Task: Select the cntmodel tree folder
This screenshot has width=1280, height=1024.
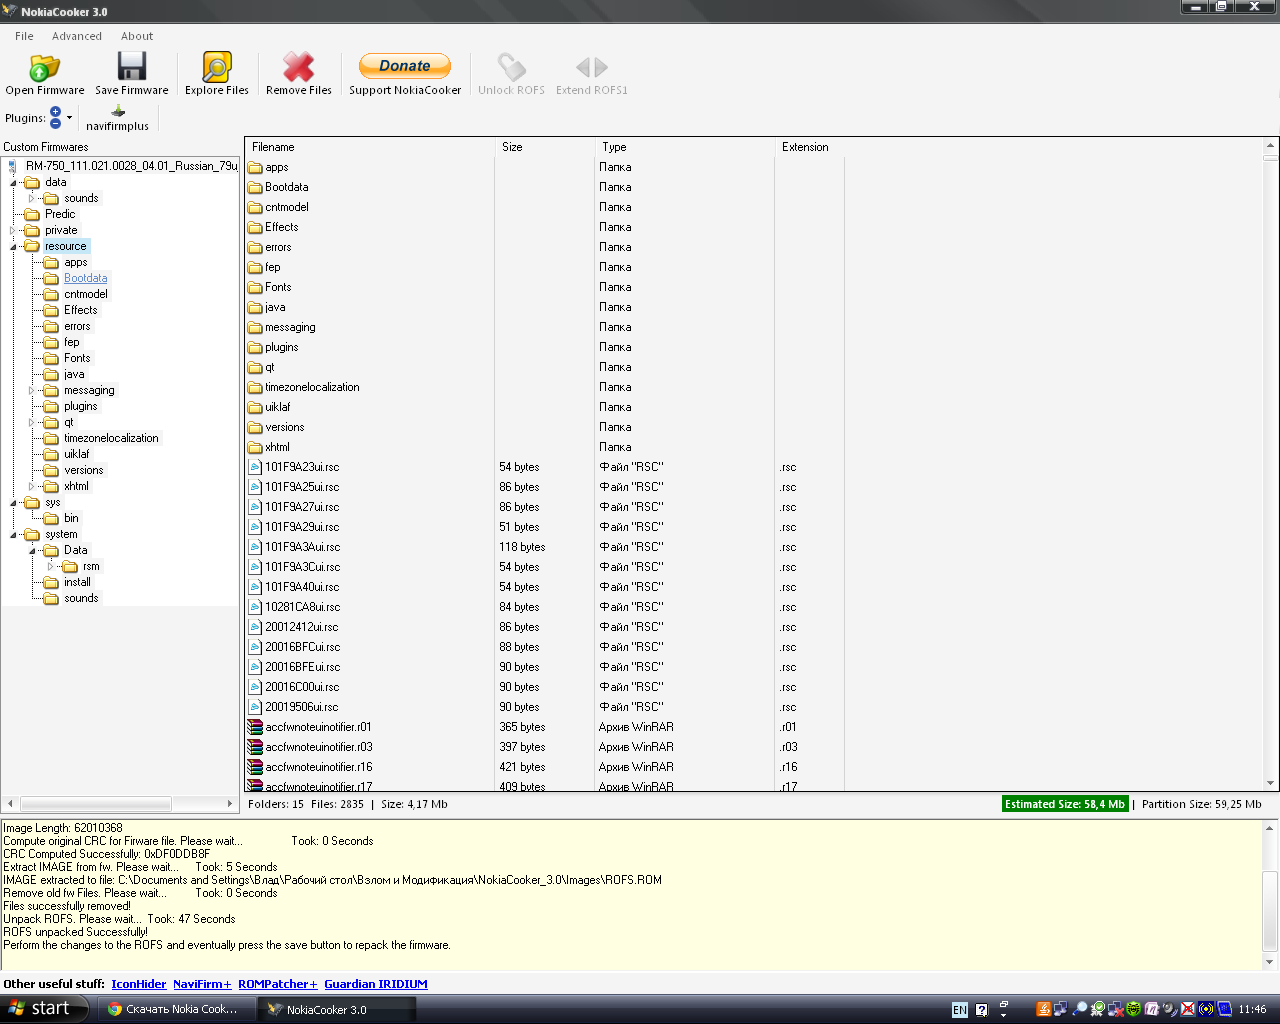Action: click(x=85, y=294)
